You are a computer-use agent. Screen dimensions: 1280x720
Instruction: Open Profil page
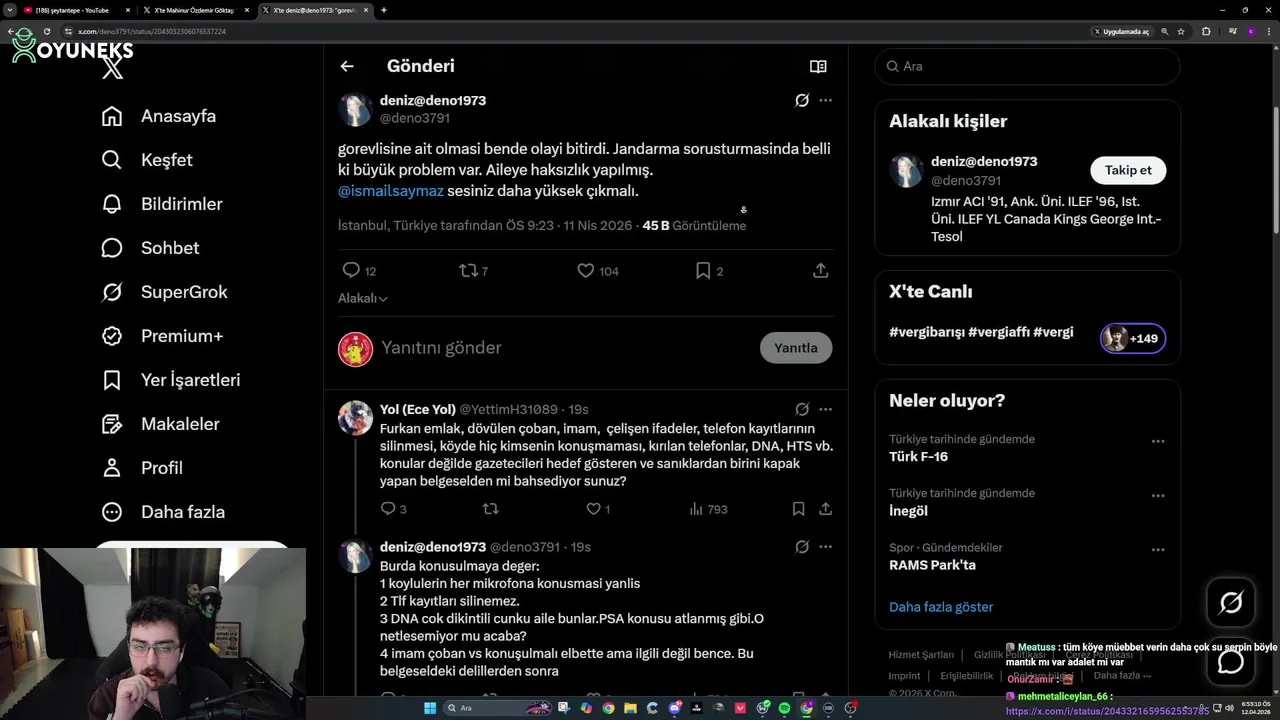pyautogui.click(x=142, y=468)
